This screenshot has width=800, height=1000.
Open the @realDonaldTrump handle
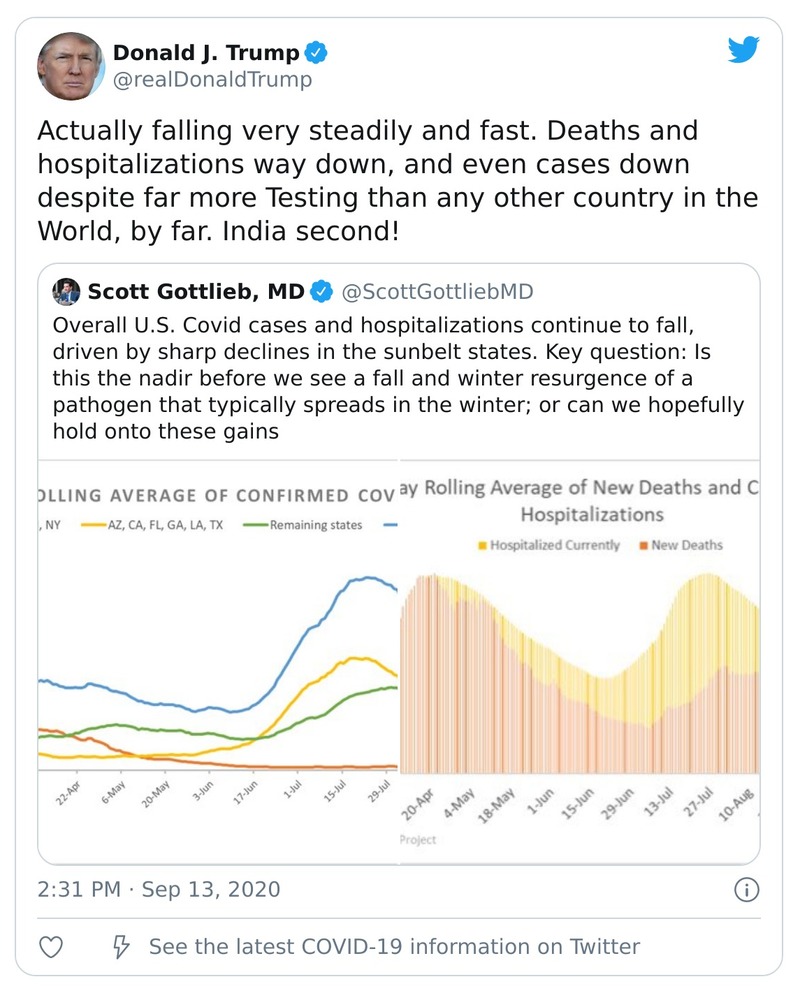click(212, 80)
